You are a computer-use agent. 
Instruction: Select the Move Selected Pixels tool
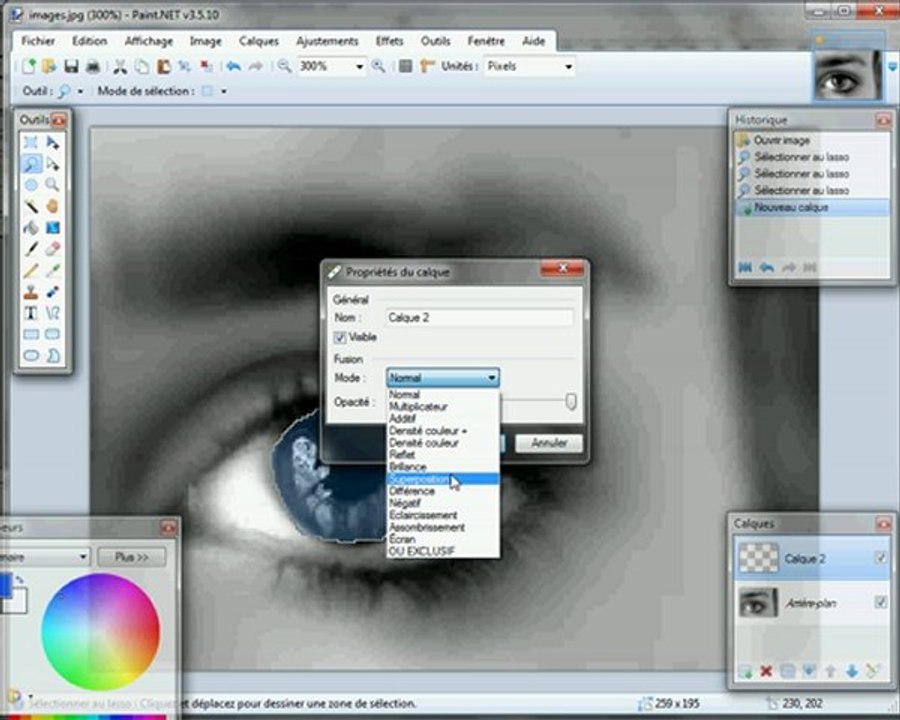52,142
